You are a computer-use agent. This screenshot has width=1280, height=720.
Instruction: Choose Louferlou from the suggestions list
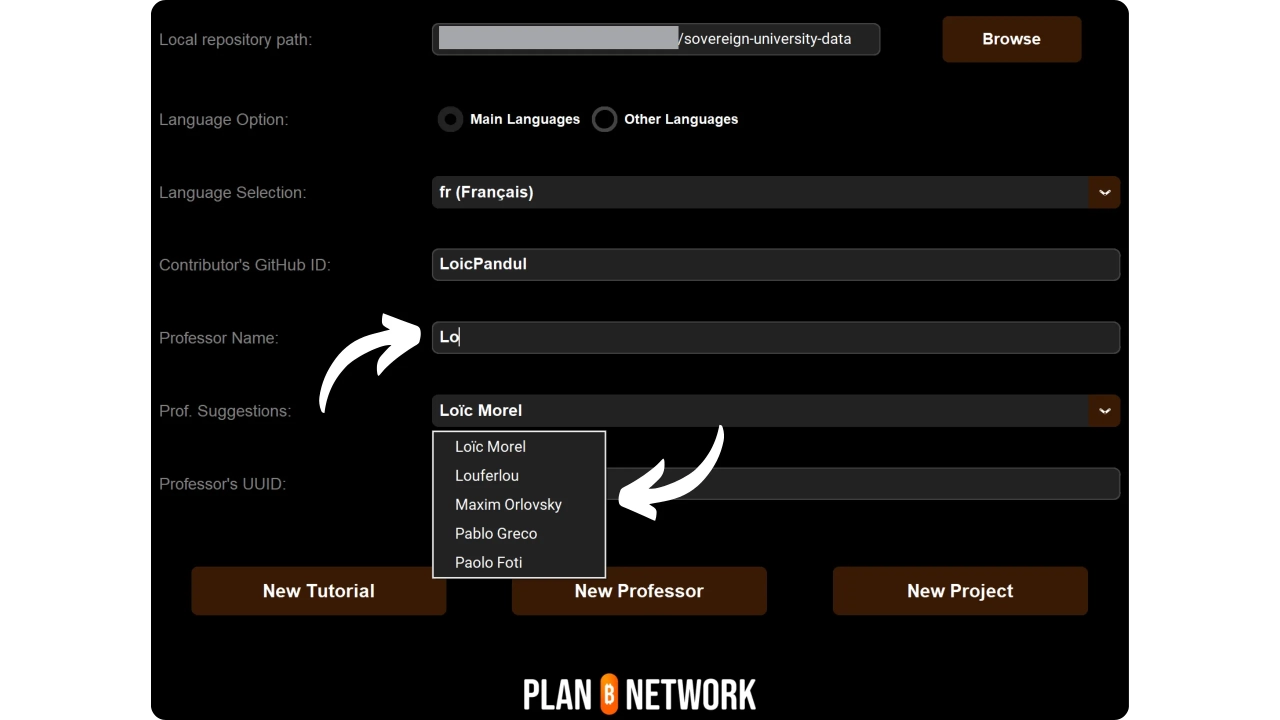point(487,476)
